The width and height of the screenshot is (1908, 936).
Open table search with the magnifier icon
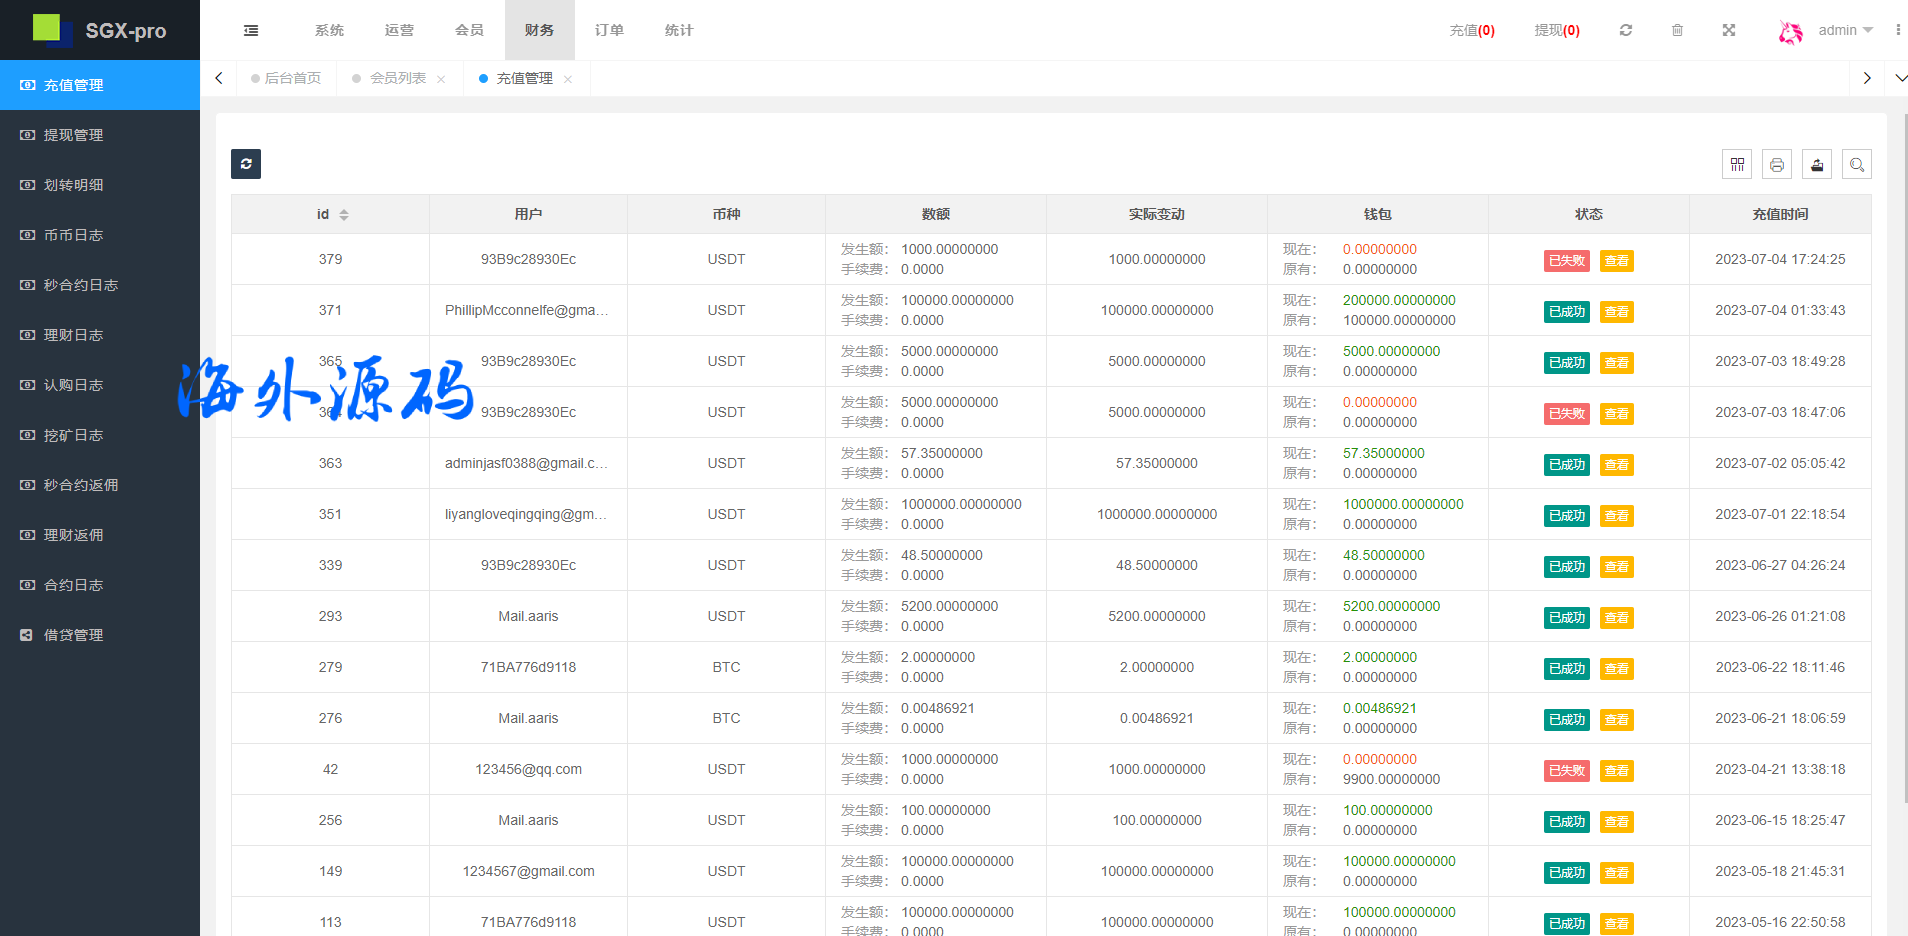1857,165
